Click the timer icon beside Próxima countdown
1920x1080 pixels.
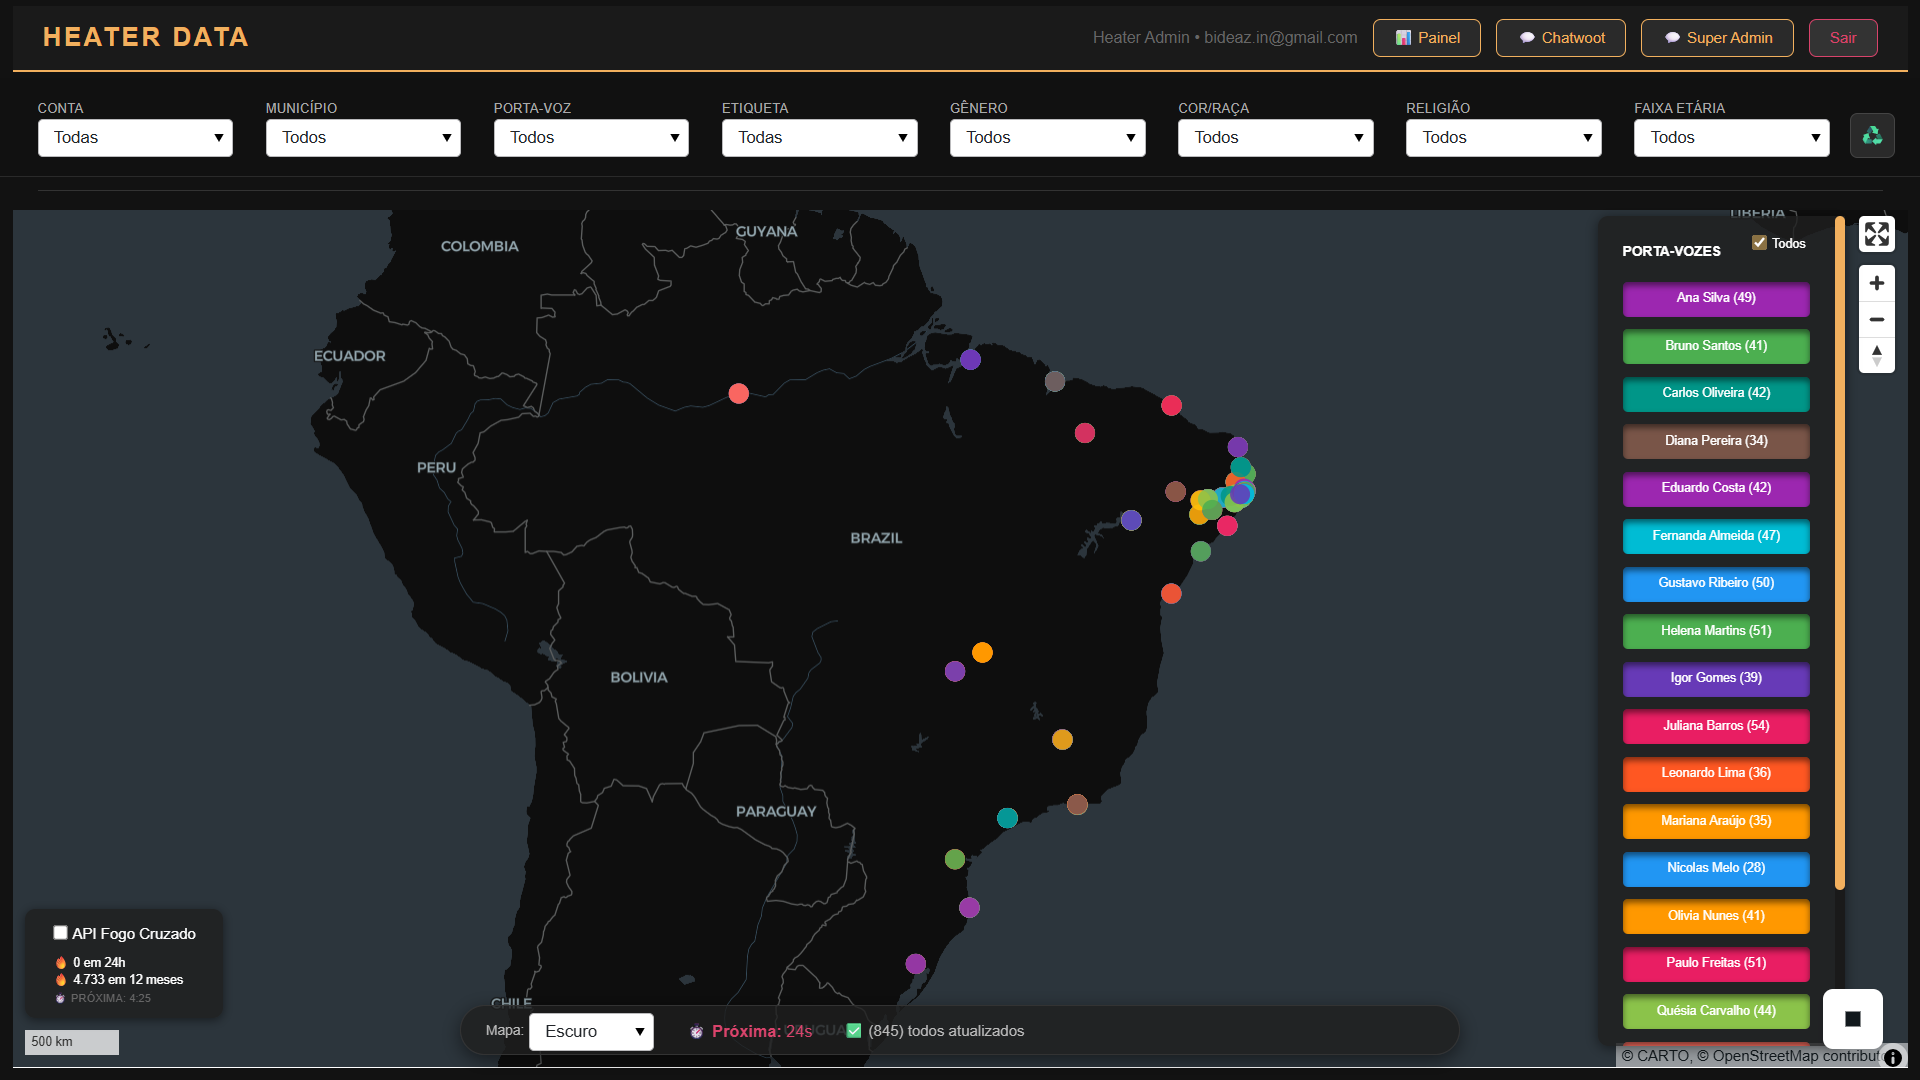pos(696,1031)
